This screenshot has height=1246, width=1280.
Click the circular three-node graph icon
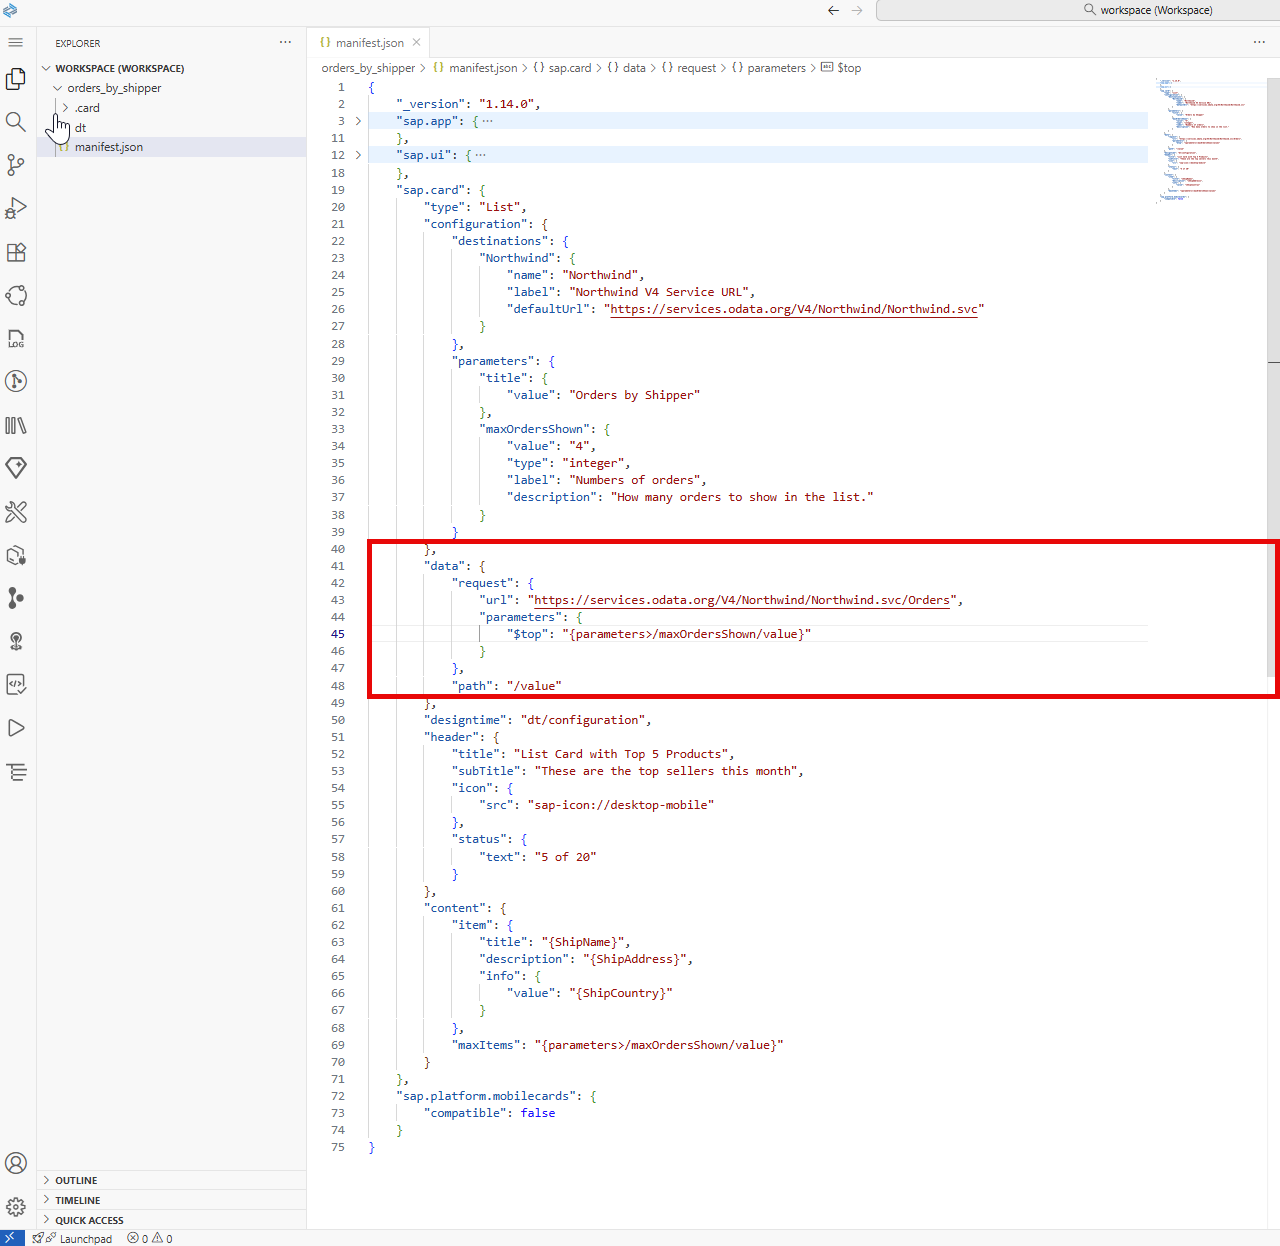click(15, 296)
